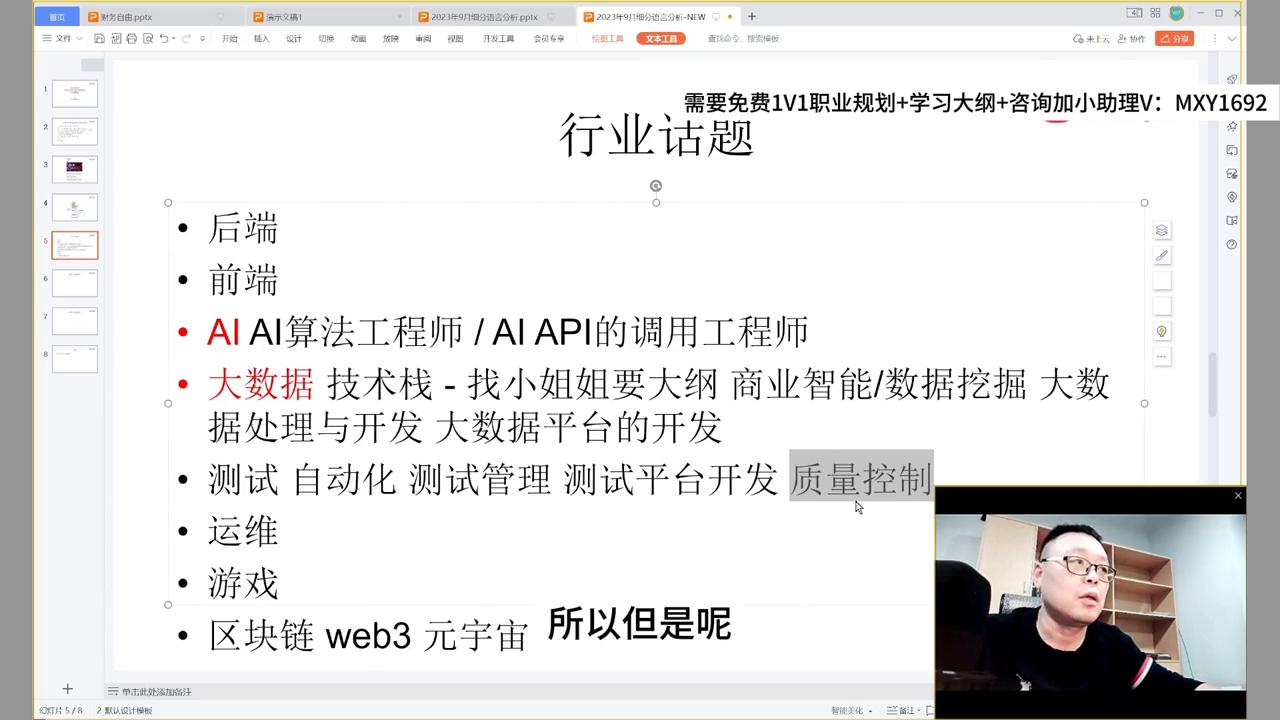The width and height of the screenshot is (1280, 720).
Task: Click the topmost icon in the far-right sidebar
Action: click(x=1232, y=77)
